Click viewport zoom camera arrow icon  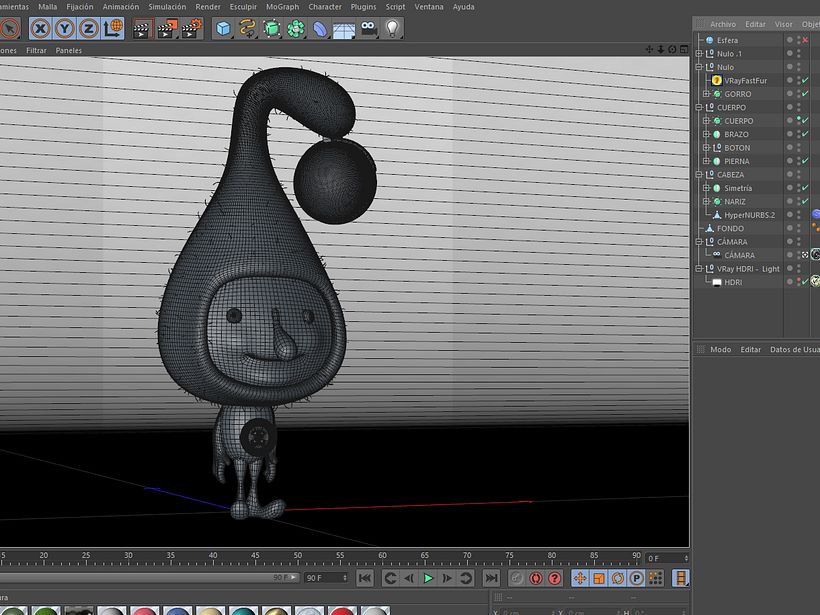click(661, 49)
